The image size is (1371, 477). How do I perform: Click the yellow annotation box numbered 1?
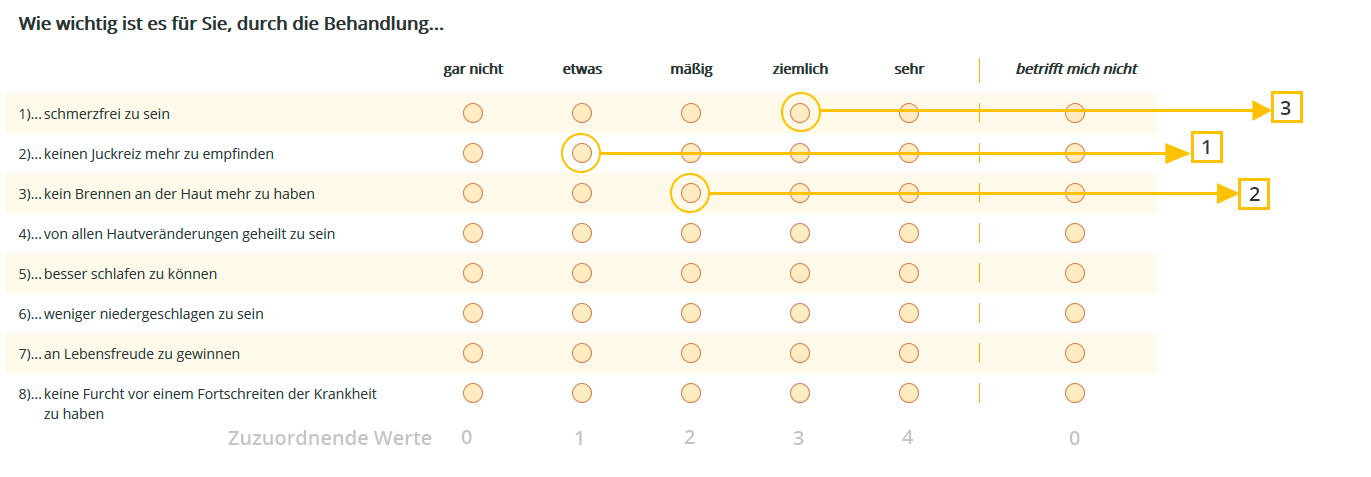pyautogui.click(x=1207, y=148)
